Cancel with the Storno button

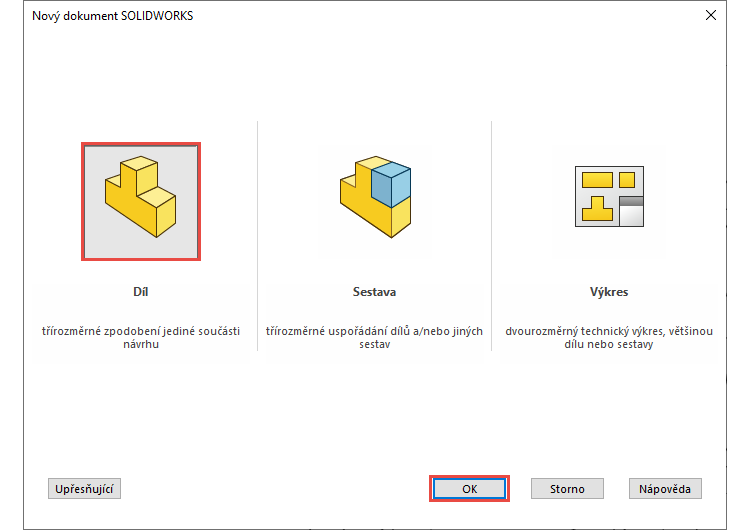click(567, 488)
